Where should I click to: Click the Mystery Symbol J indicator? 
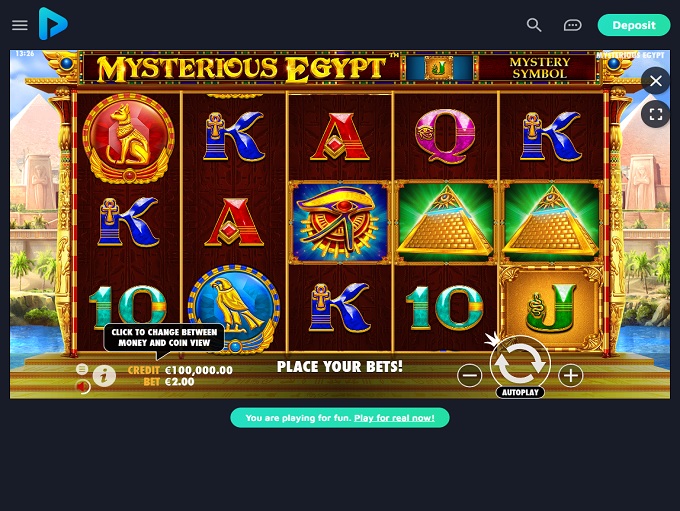click(439, 68)
